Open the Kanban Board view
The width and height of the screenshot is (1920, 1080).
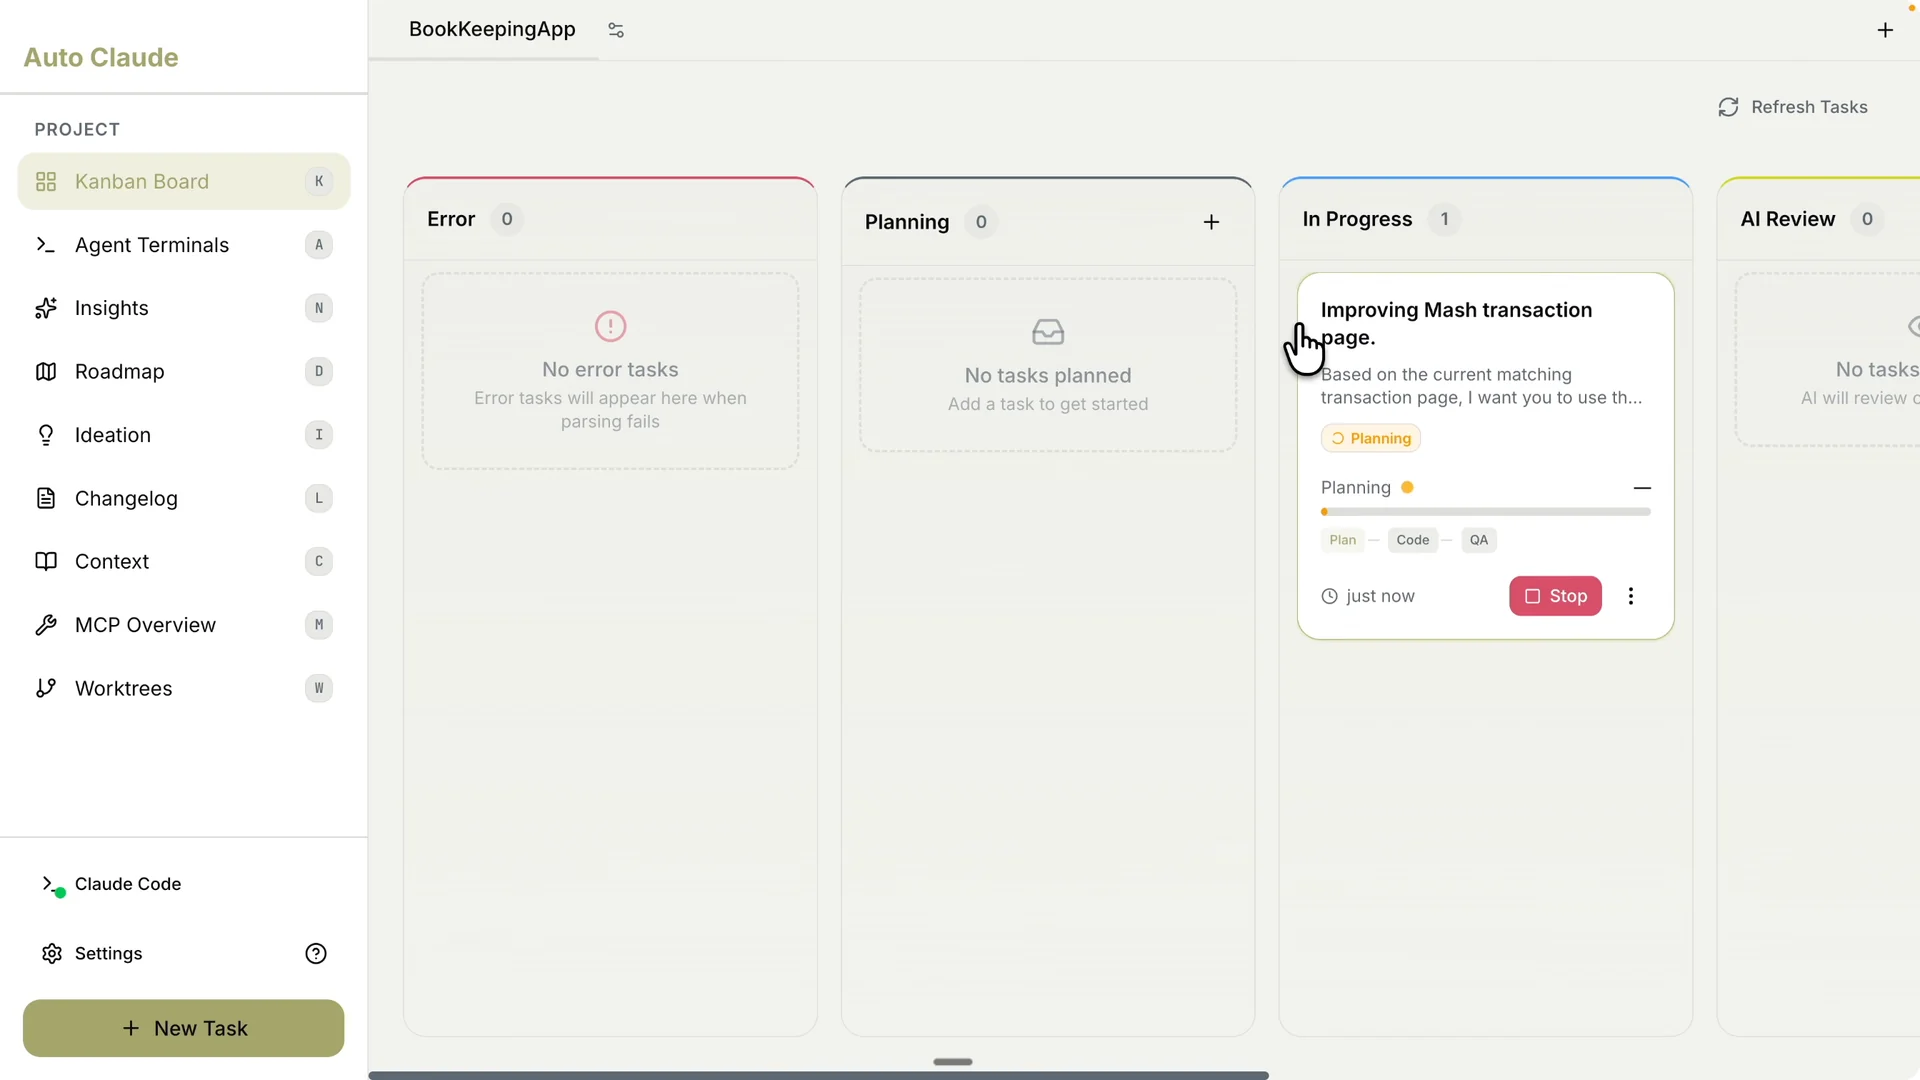[x=184, y=181]
